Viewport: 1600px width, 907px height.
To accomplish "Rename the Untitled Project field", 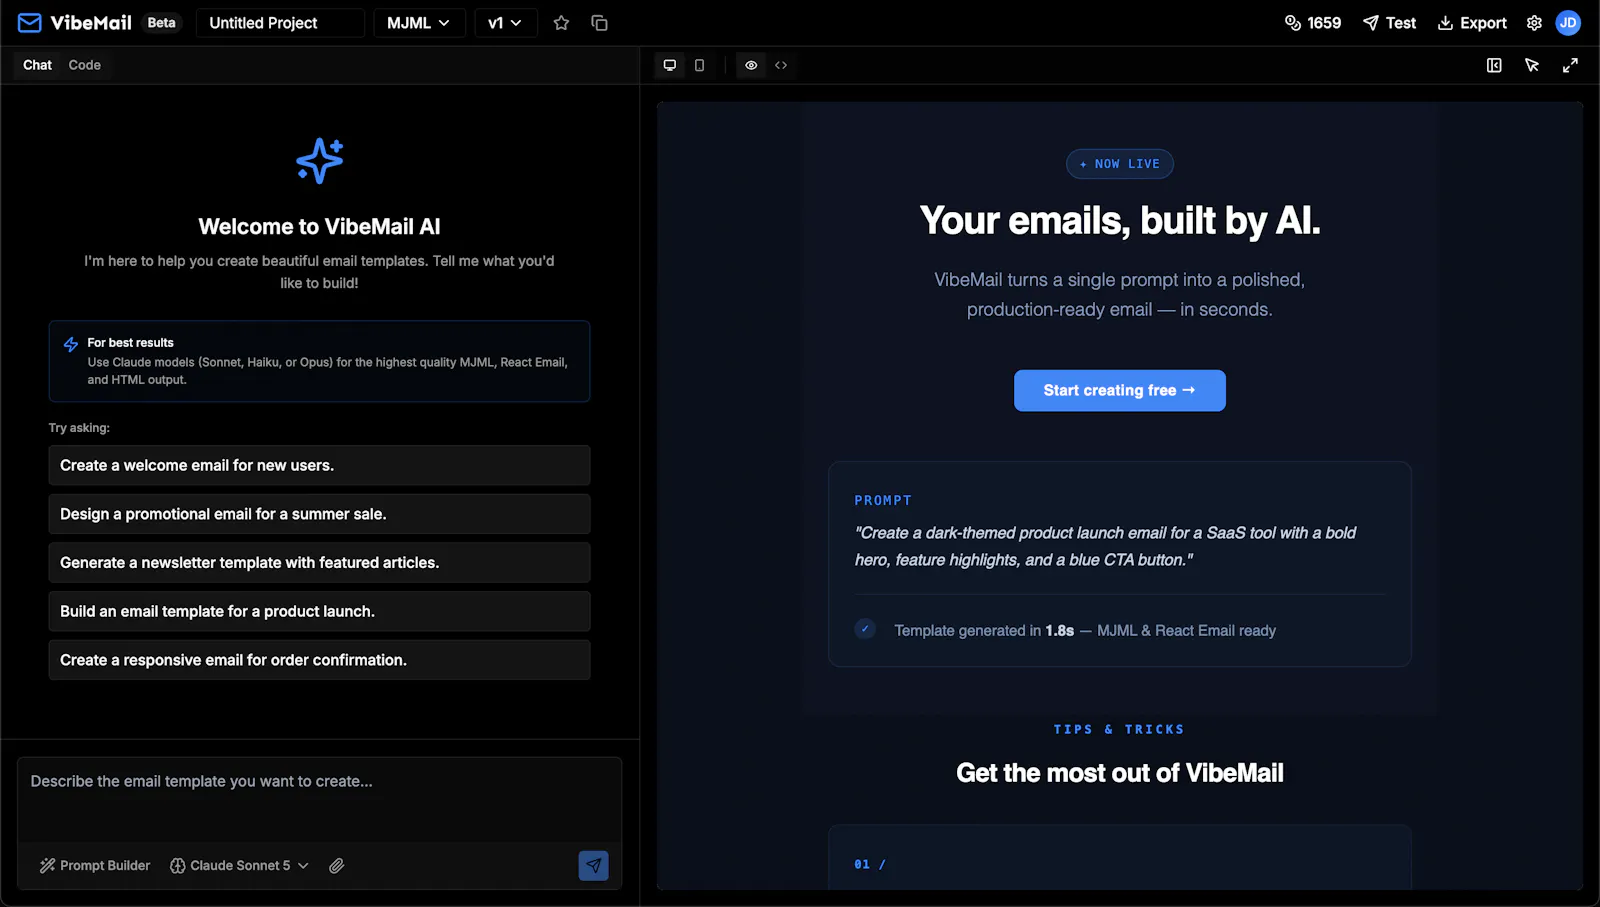I will pos(280,23).
